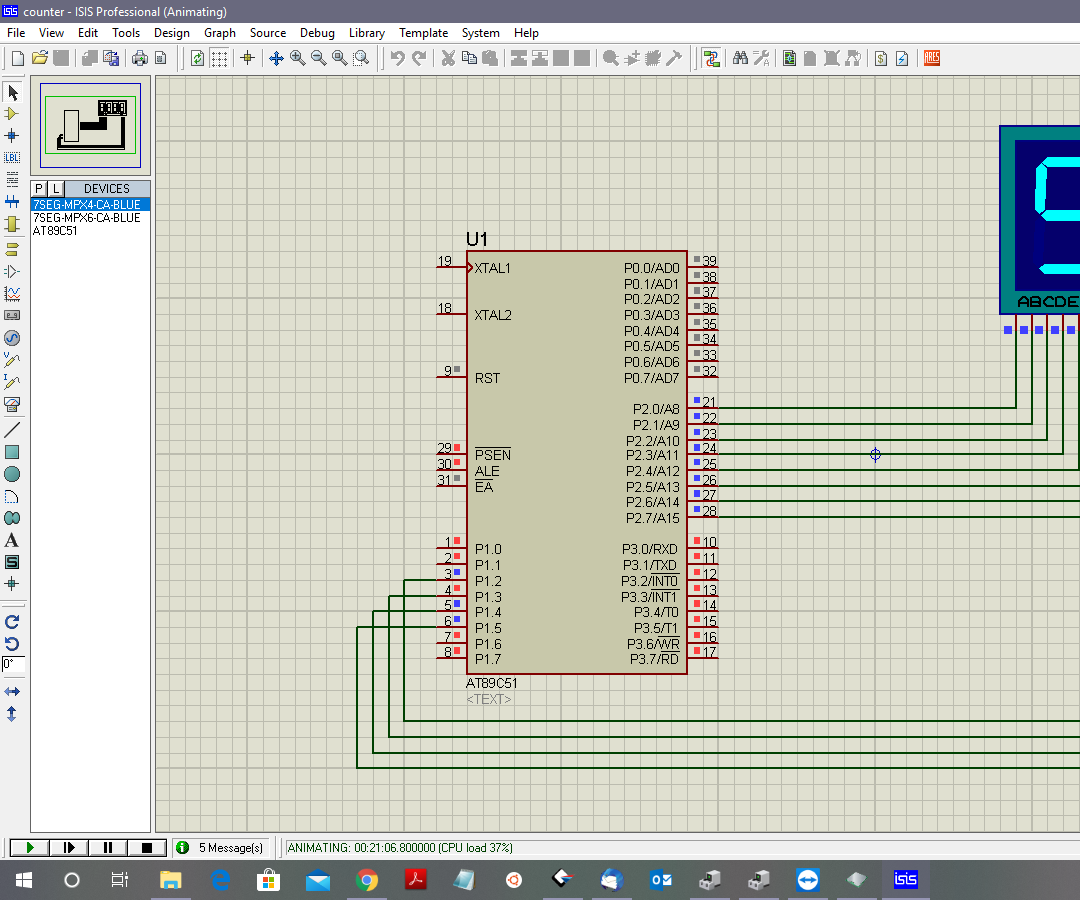The height and width of the screenshot is (900, 1080).
Task: Redraw the display
Action: (x=198, y=59)
